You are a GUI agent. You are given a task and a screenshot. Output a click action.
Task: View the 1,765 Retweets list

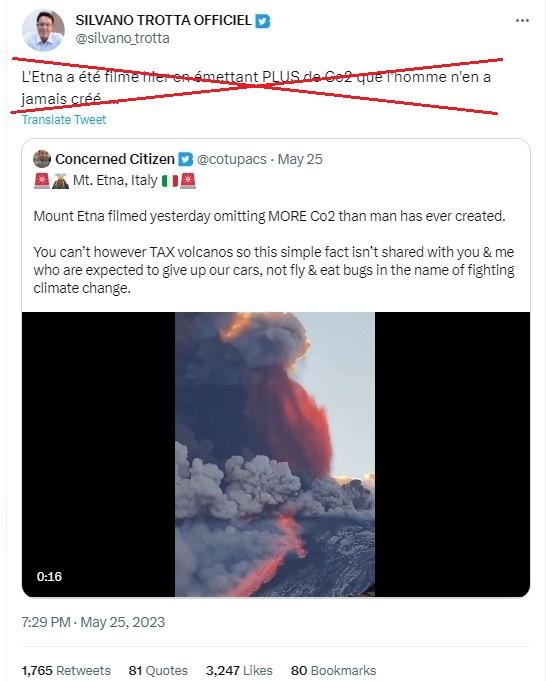(x=66, y=670)
